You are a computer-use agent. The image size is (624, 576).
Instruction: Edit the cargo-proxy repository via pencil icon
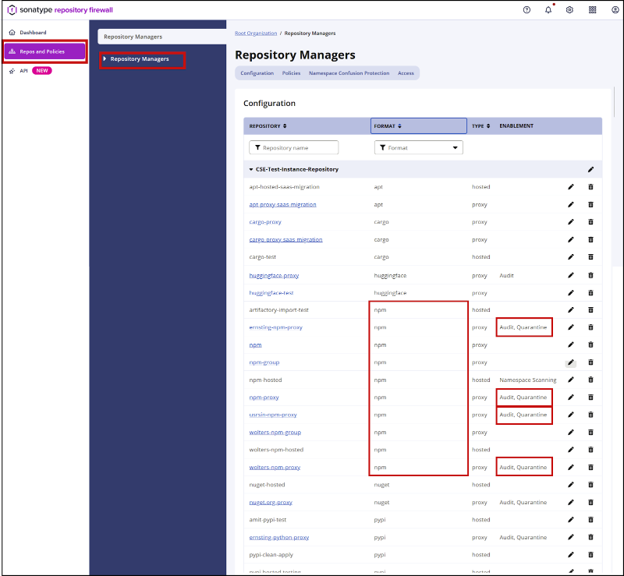[x=571, y=222]
